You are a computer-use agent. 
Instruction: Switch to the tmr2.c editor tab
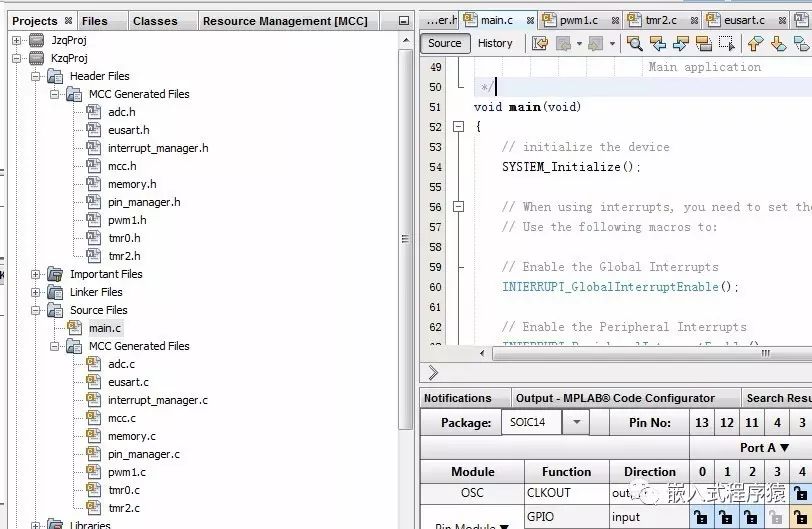coord(661,21)
